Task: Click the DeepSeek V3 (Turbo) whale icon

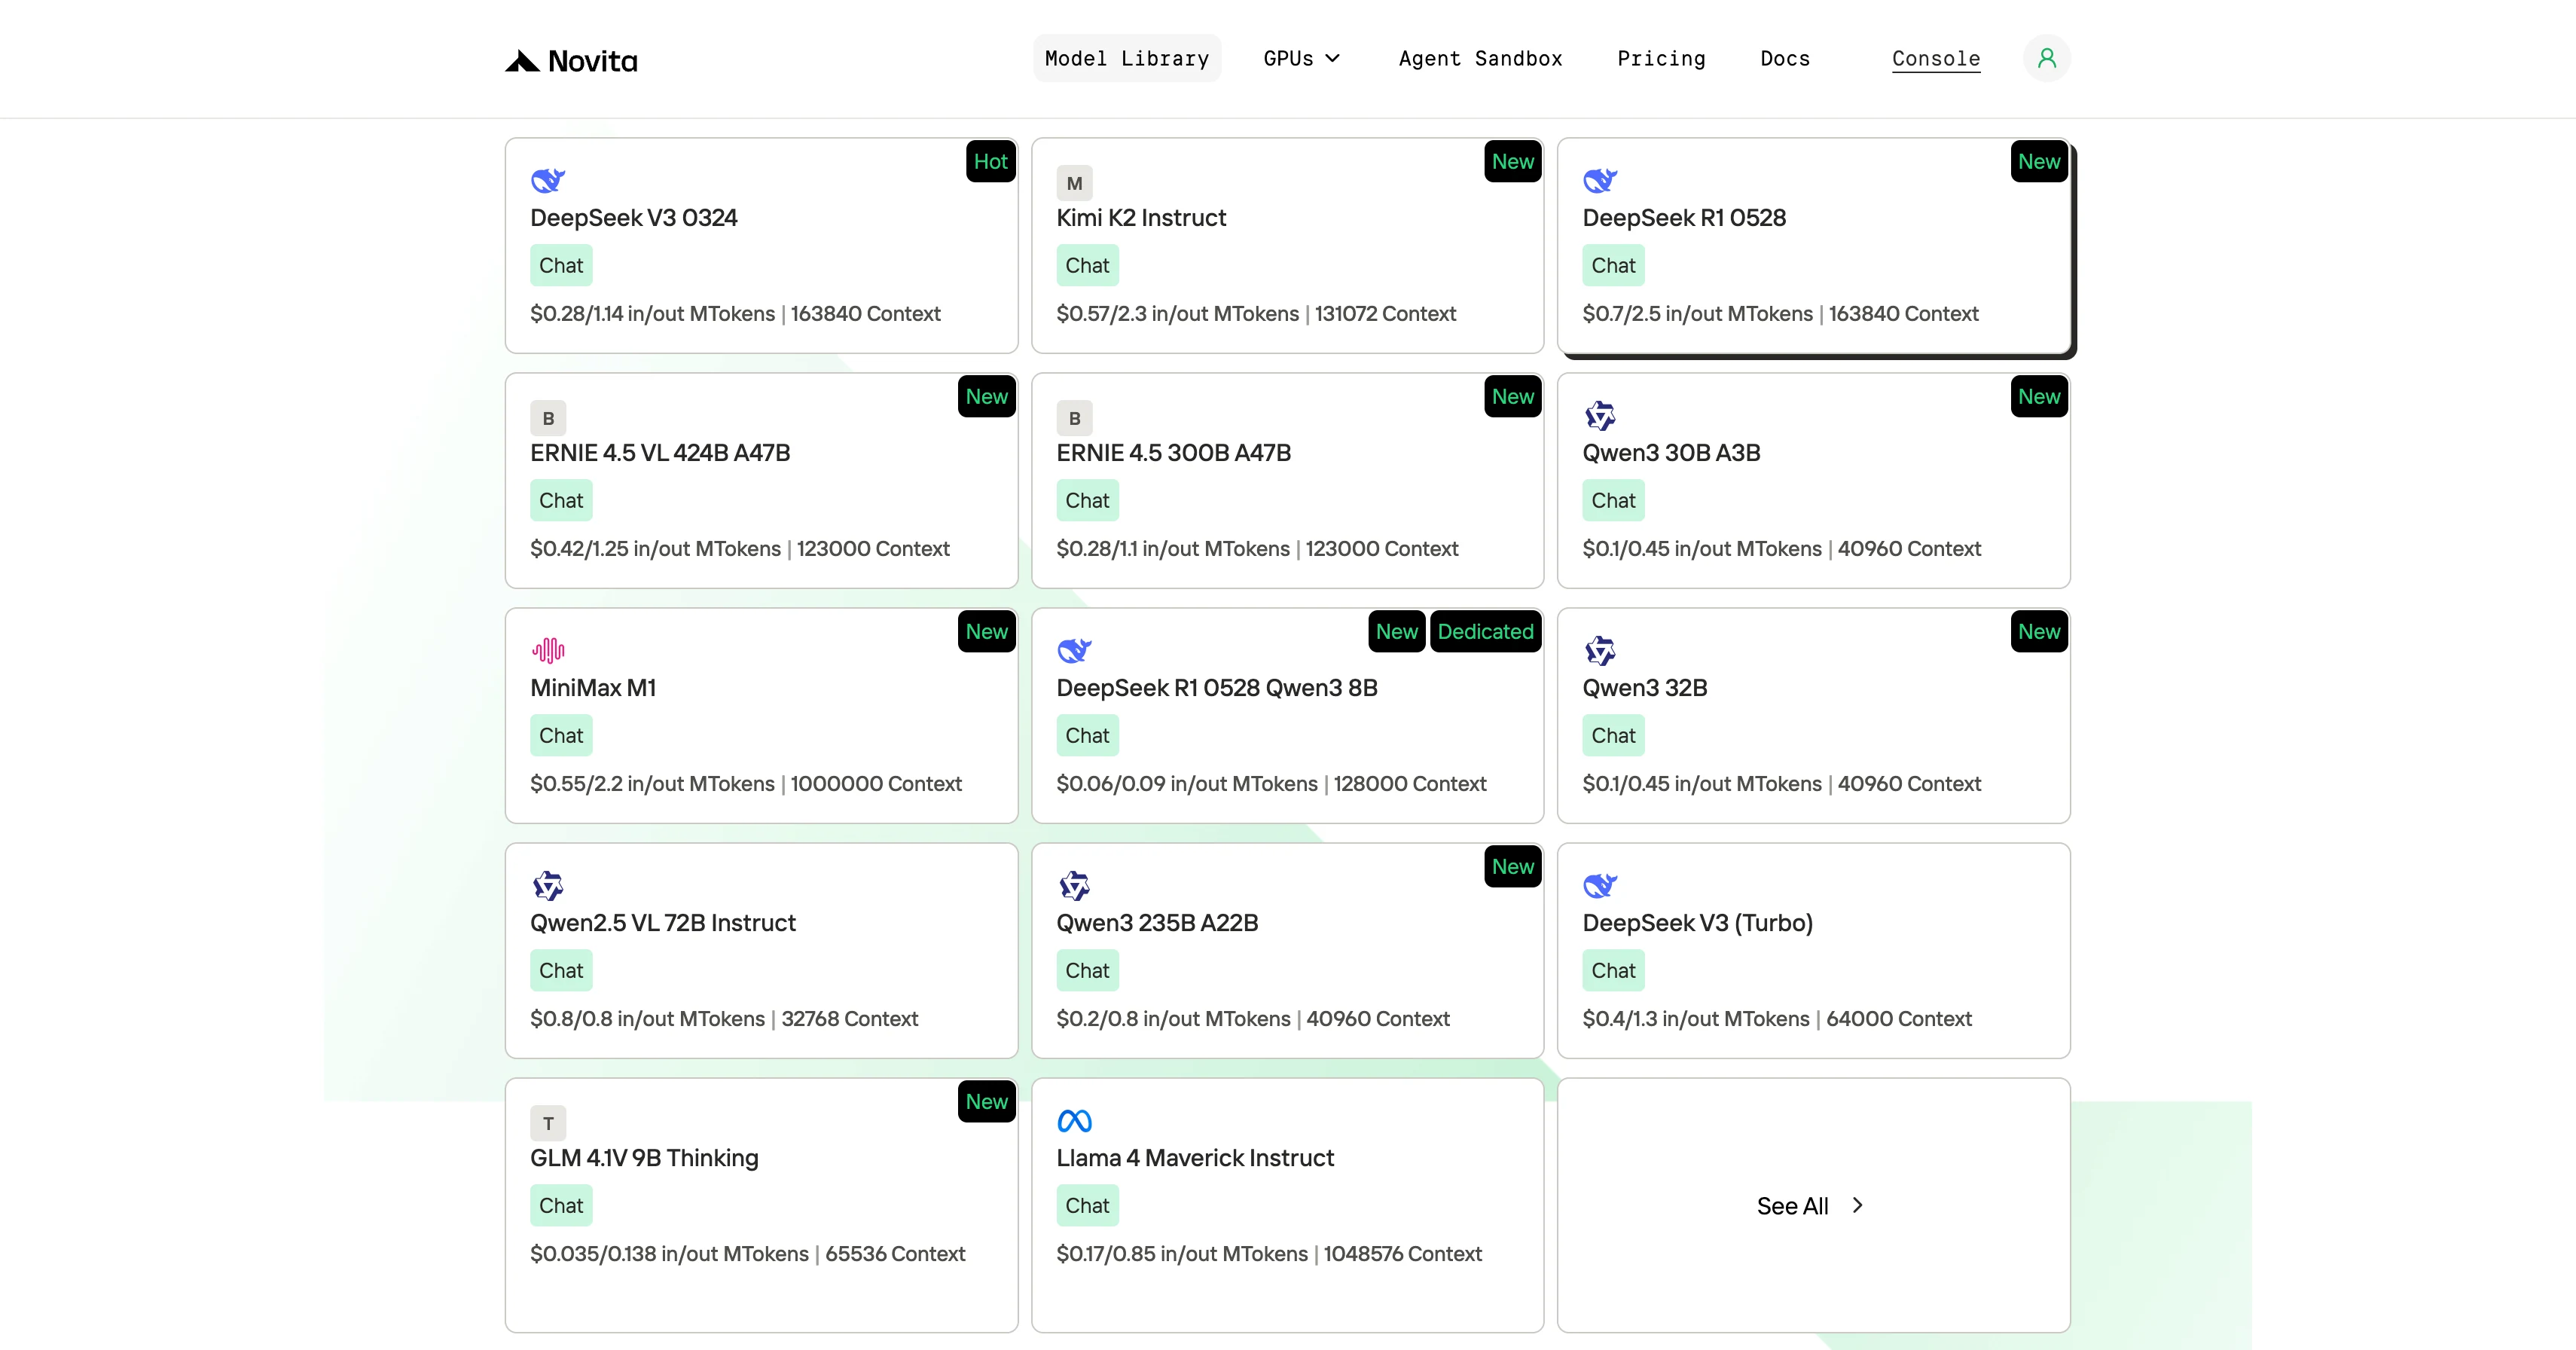Action: tap(1600, 886)
